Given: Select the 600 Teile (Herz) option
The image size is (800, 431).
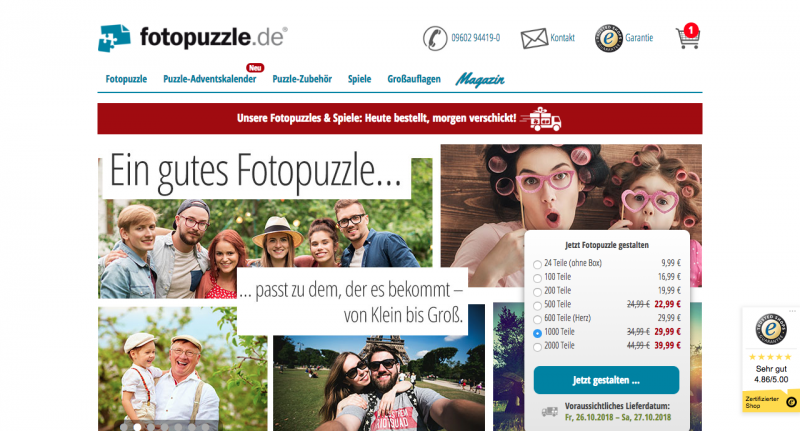Looking at the screenshot, I should tap(537, 319).
